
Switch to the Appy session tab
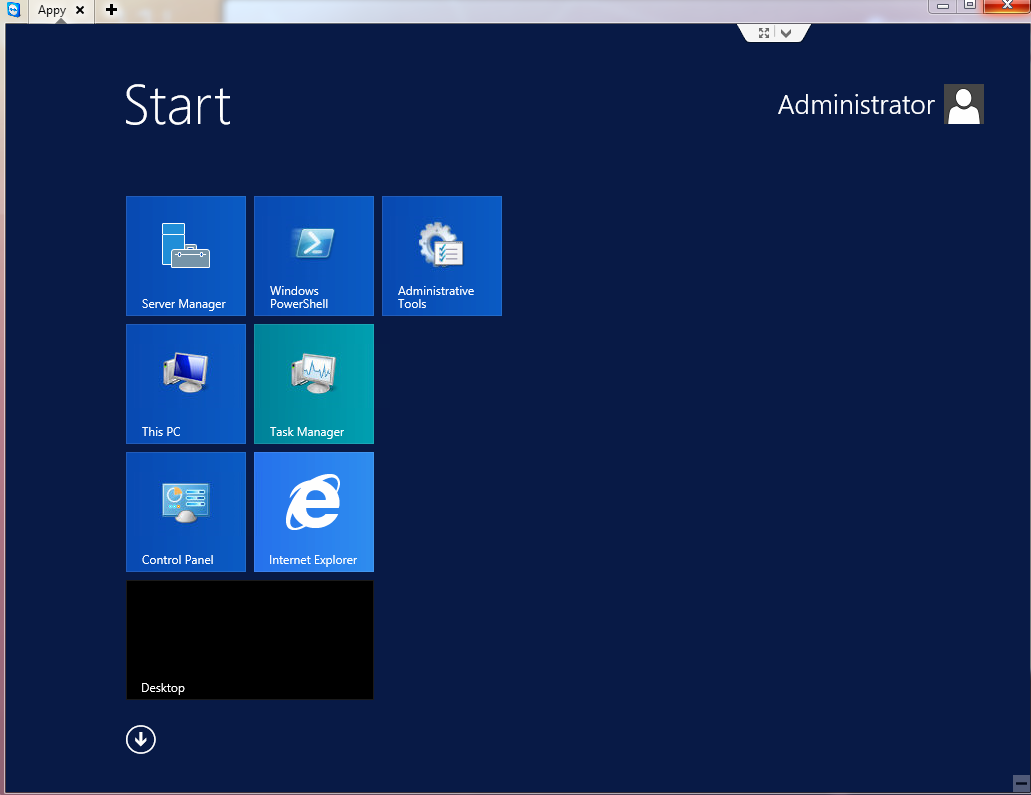click(x=52, y=11)
